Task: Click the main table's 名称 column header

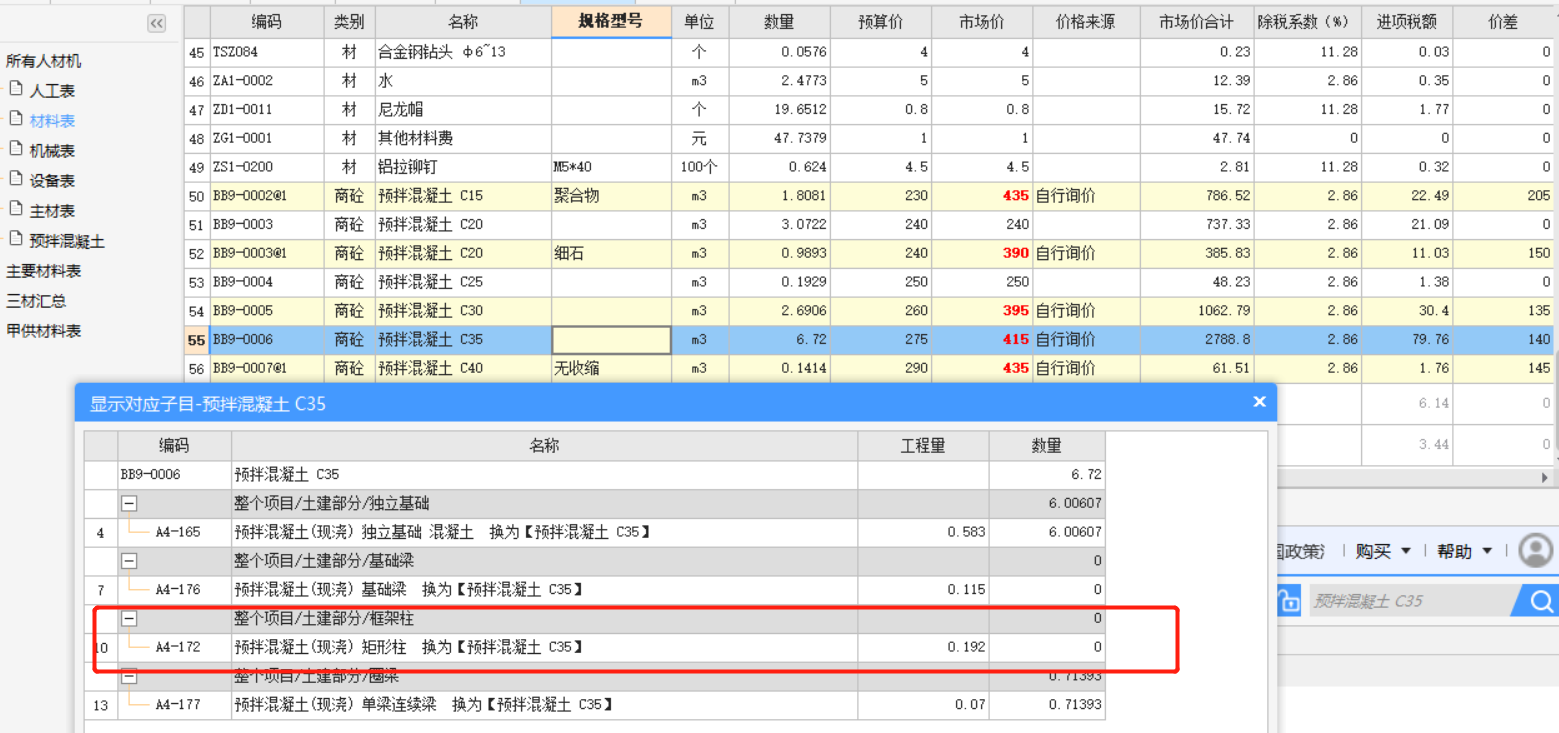Action: click(x=463, y=22)
